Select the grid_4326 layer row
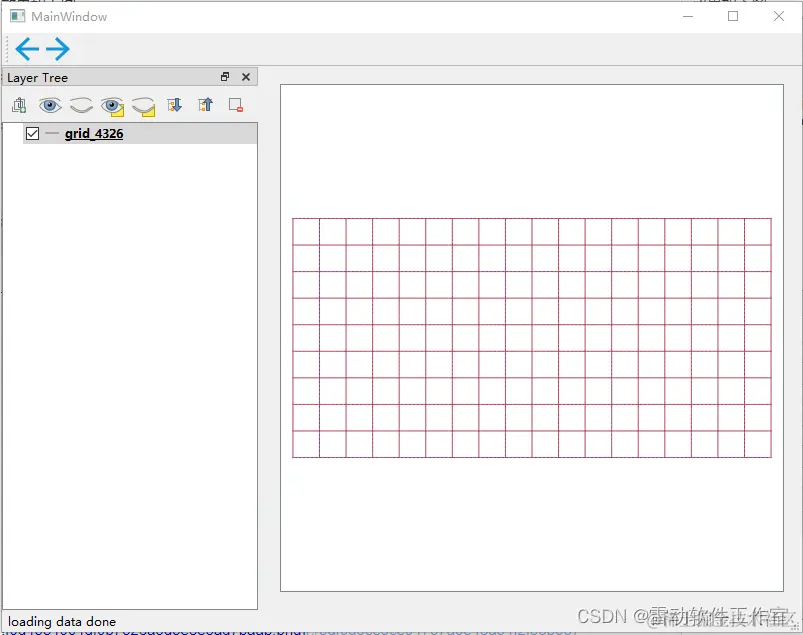The height and width of the screenshot is (635, 803). point(140,134)
